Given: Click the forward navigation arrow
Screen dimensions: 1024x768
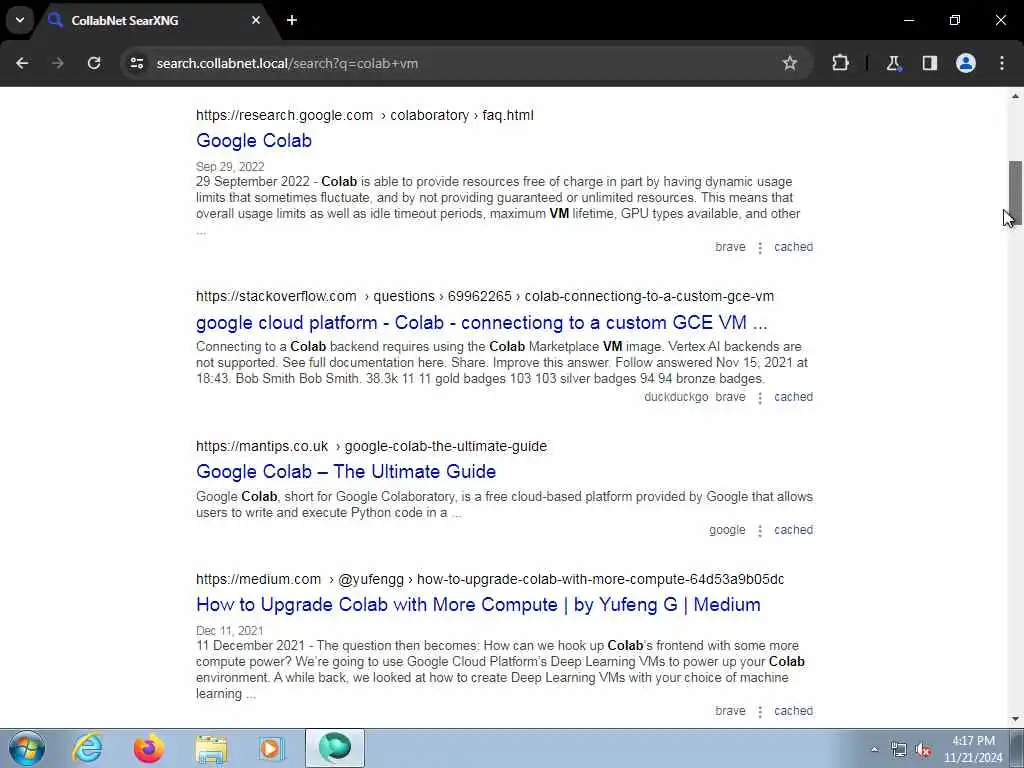Looking at the screenshot, I should 58,63.
